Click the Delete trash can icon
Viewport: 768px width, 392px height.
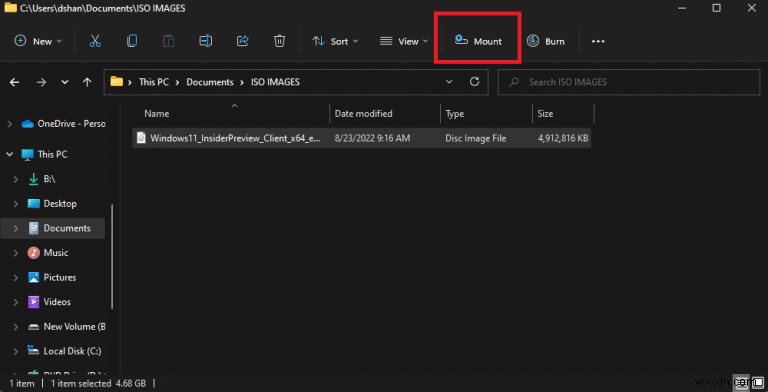(x=279, y=41)
